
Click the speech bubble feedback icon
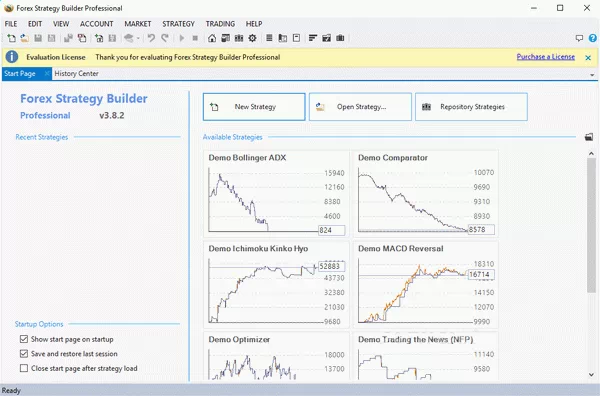tap(579, 38)
